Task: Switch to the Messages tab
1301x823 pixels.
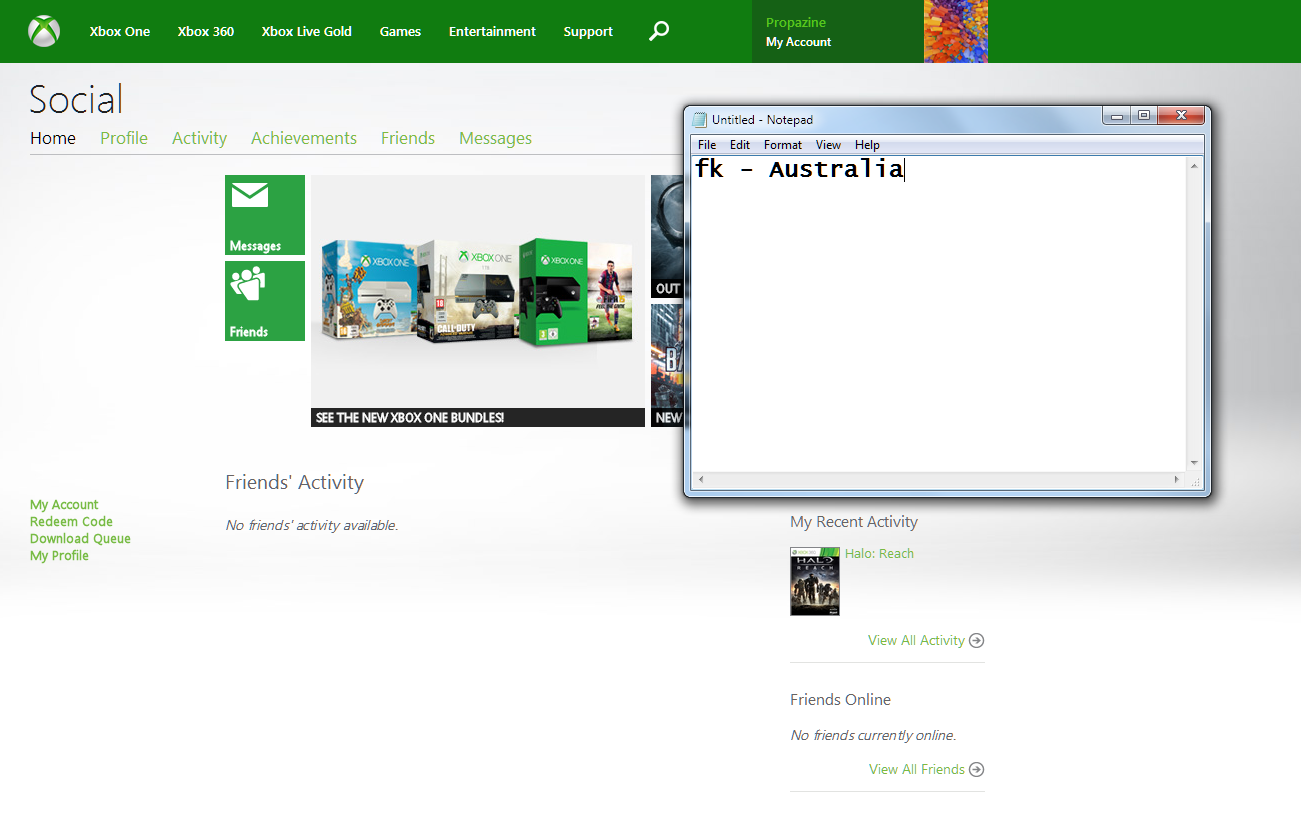Action: [496, 138]
